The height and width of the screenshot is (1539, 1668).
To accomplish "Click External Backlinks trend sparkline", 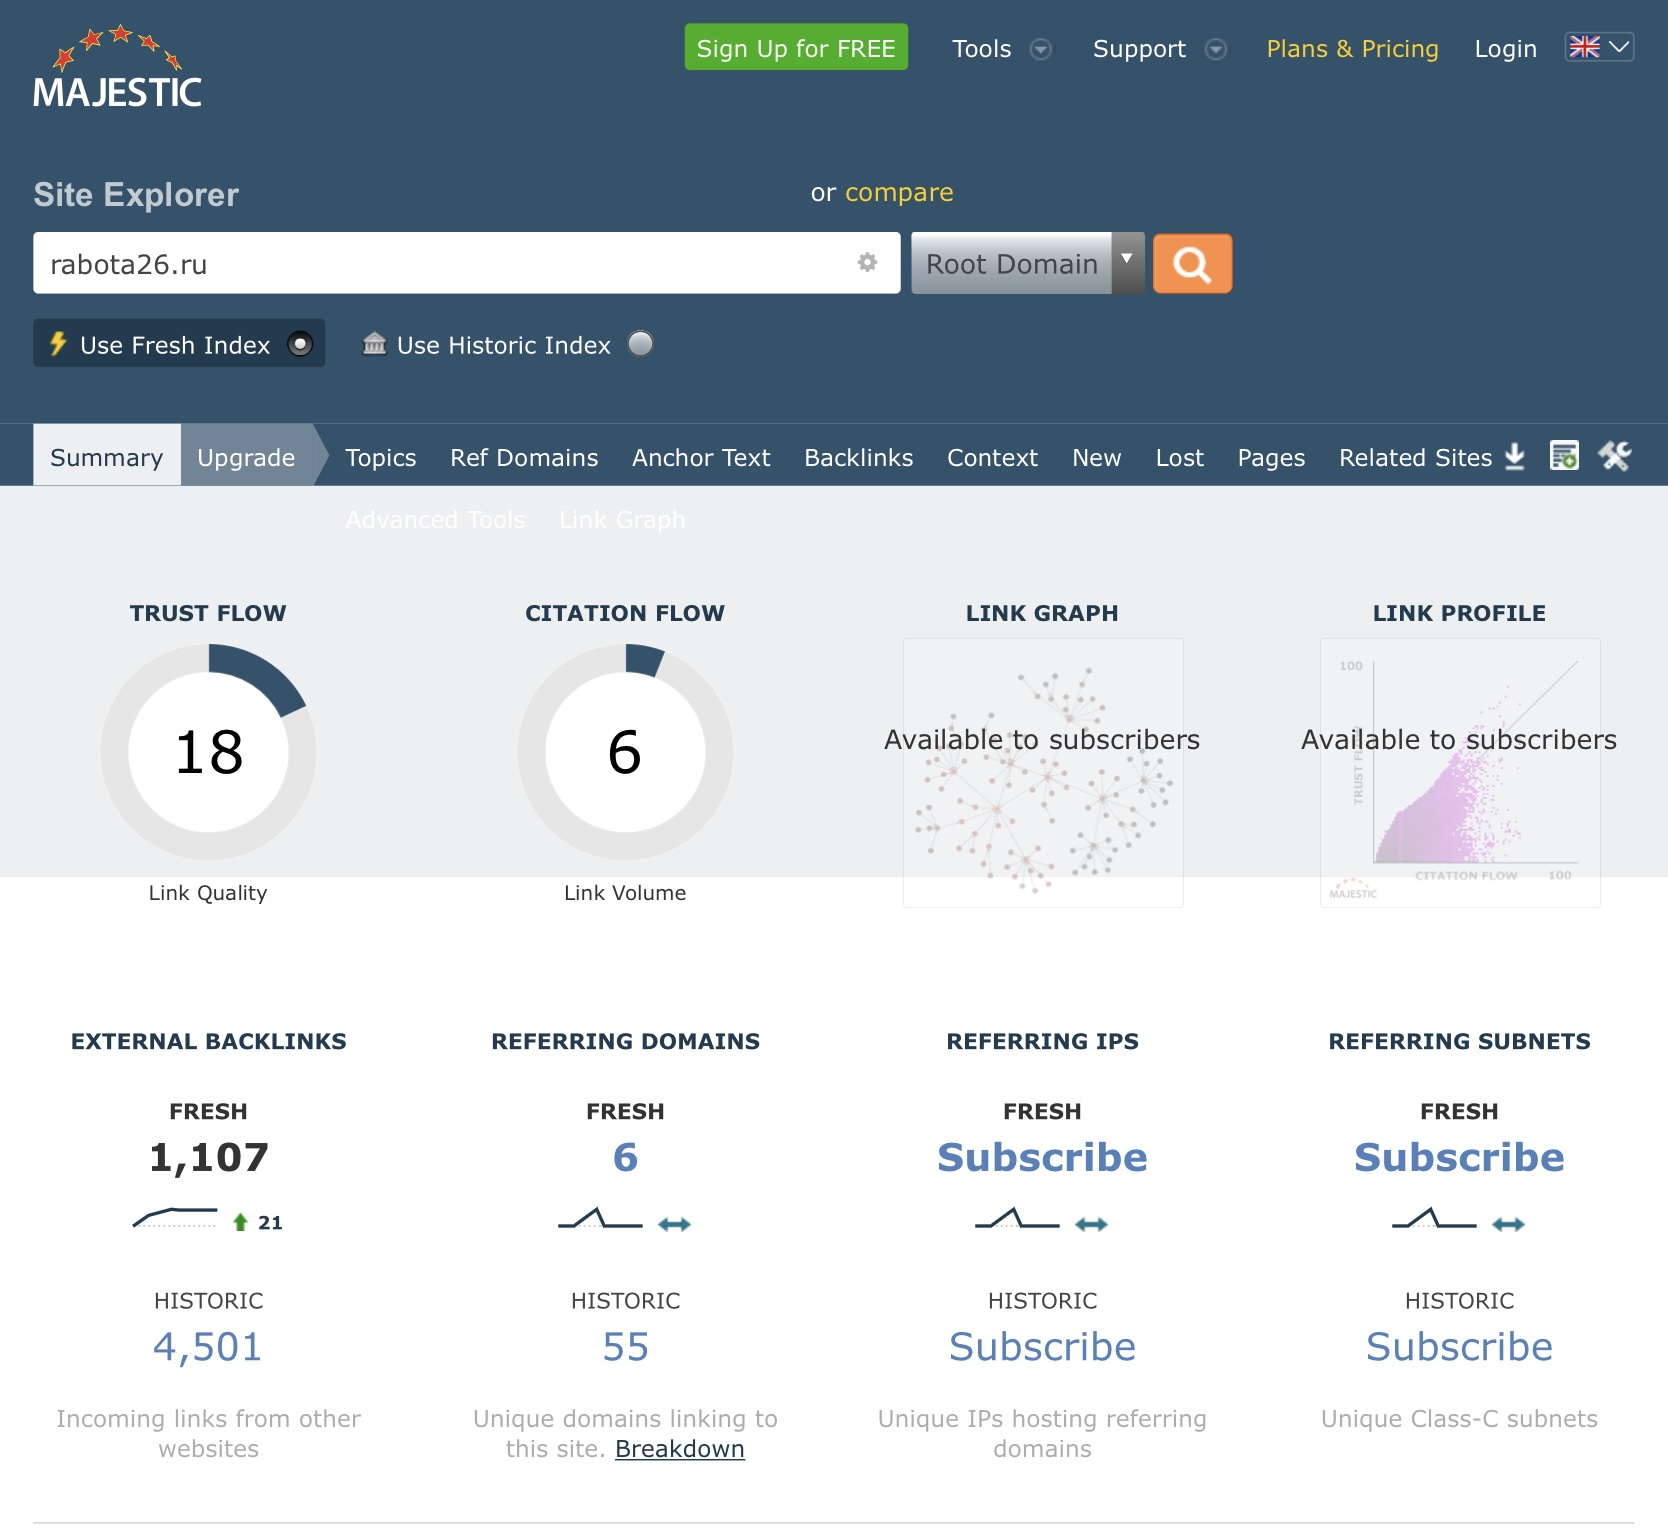I will (175, 1218).
